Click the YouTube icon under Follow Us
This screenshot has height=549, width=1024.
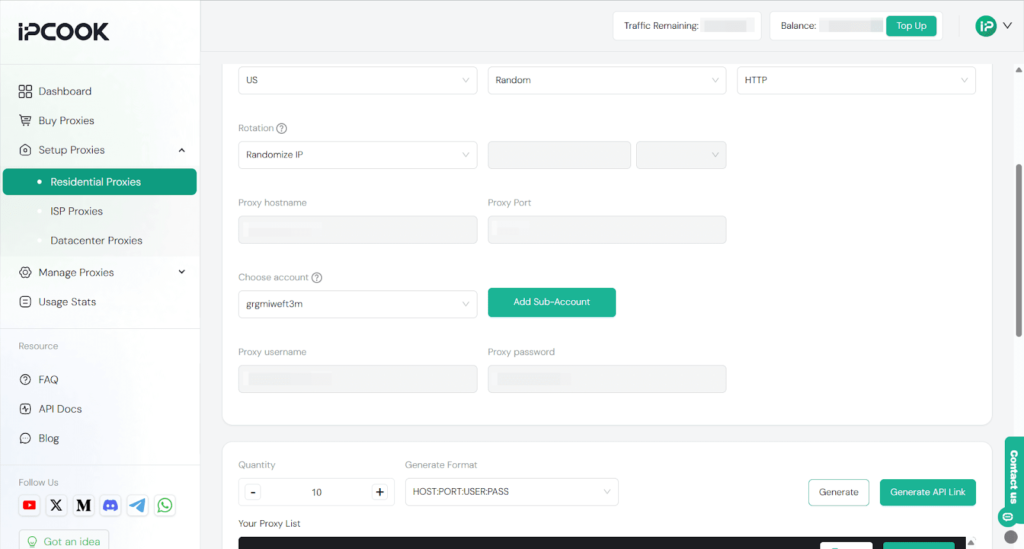[29, 506]
